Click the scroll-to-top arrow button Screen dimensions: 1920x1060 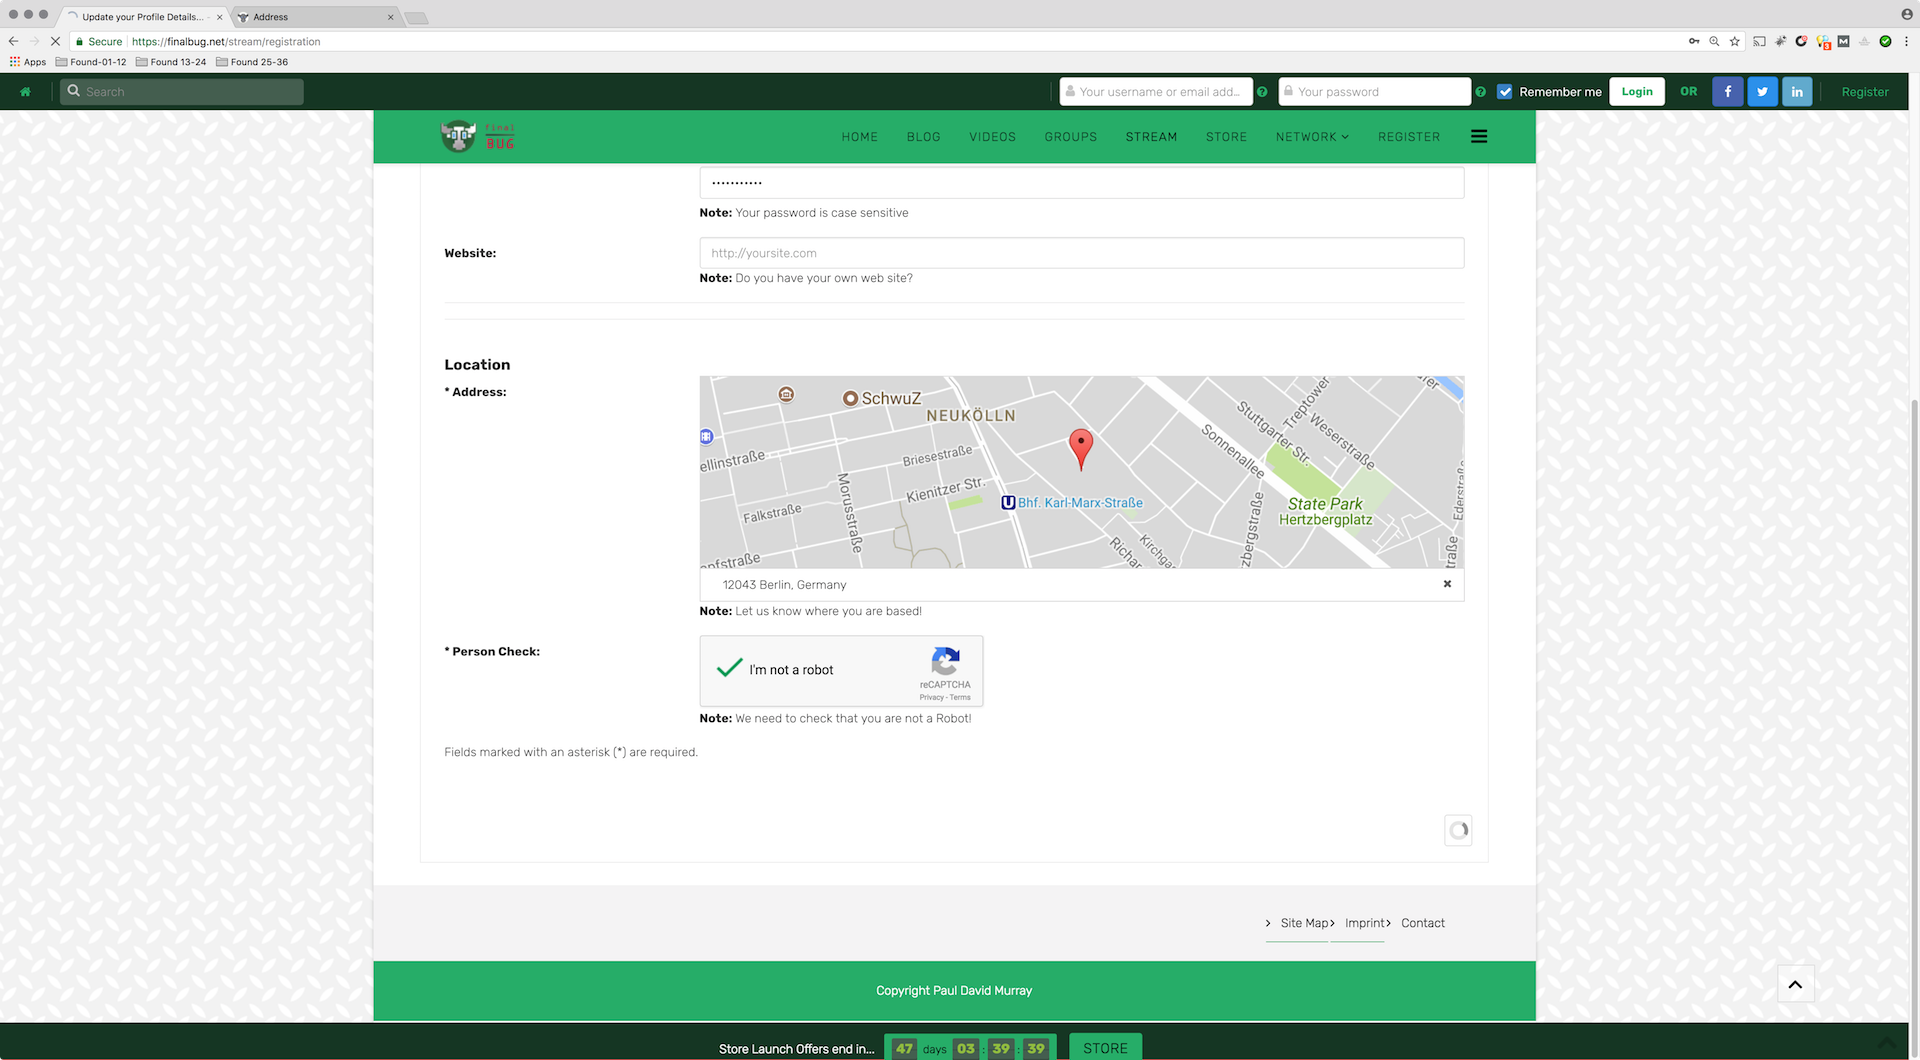1795,985
